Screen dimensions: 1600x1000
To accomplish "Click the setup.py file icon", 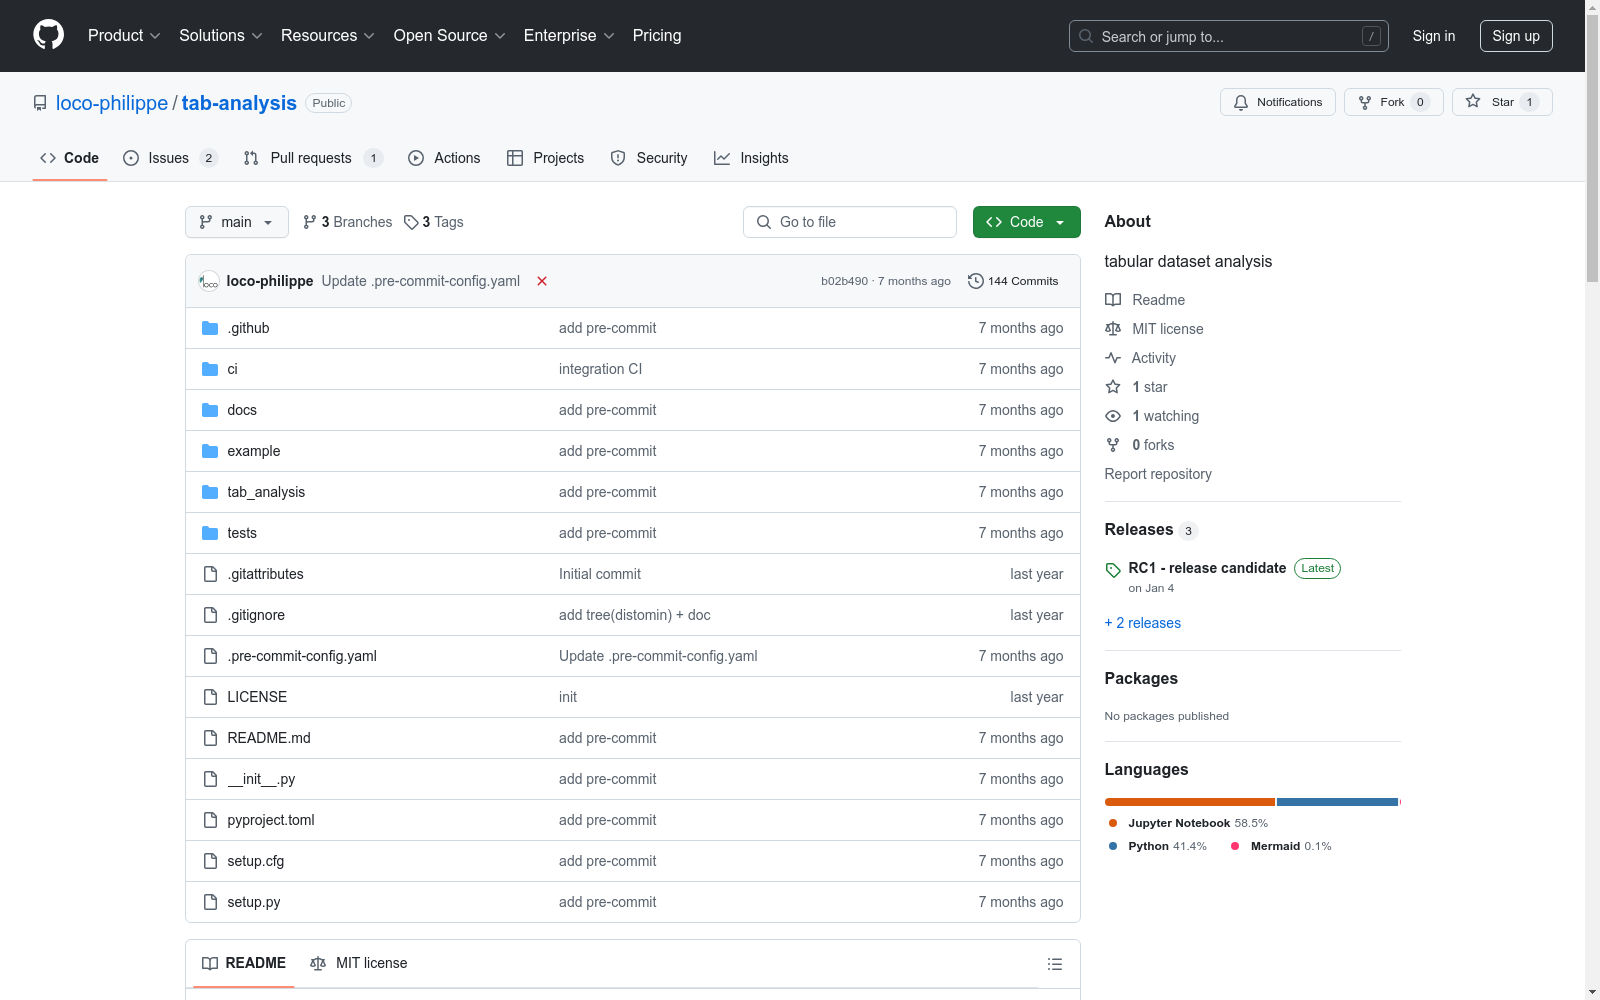I will pos(210,902).
